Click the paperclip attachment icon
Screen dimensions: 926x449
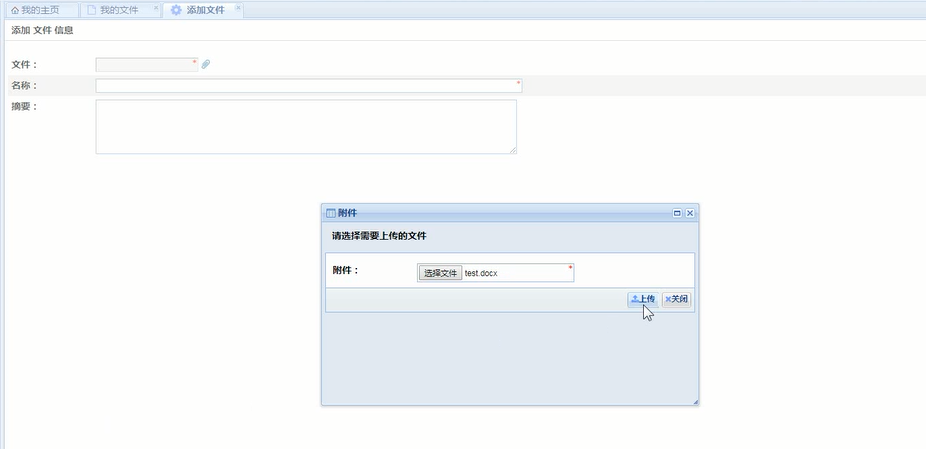click(206, 64)
